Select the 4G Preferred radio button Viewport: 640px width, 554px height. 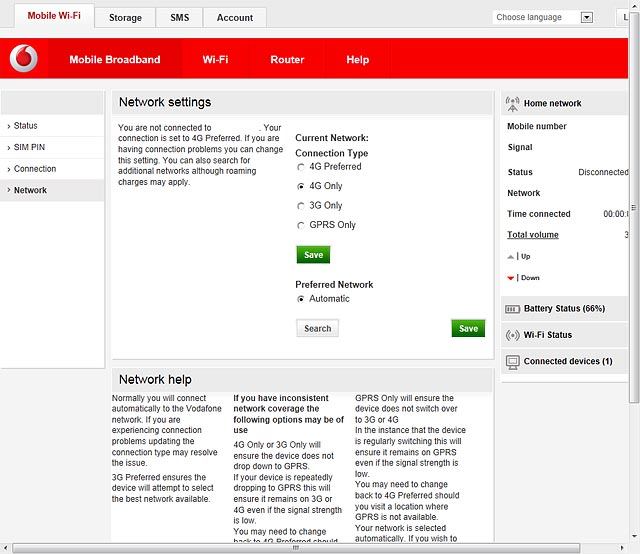[301, 167]
